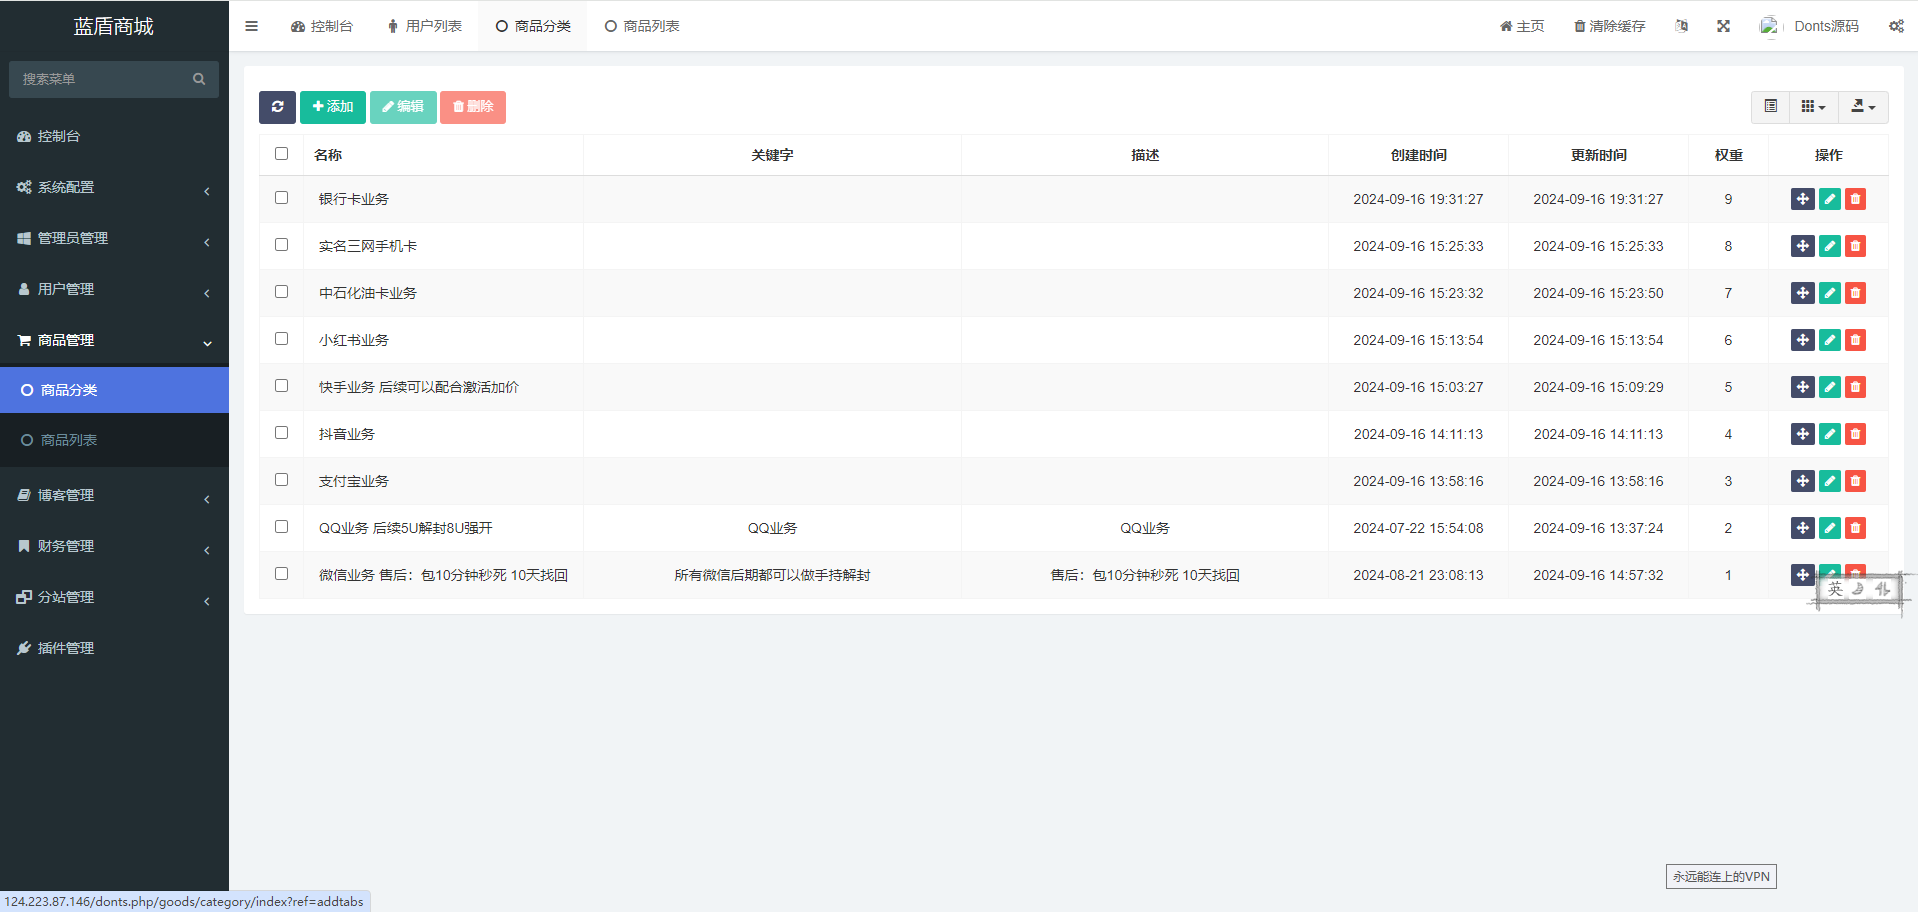Switch to the 用户列表 tab

pyautogui.click(x=424, y=26)
